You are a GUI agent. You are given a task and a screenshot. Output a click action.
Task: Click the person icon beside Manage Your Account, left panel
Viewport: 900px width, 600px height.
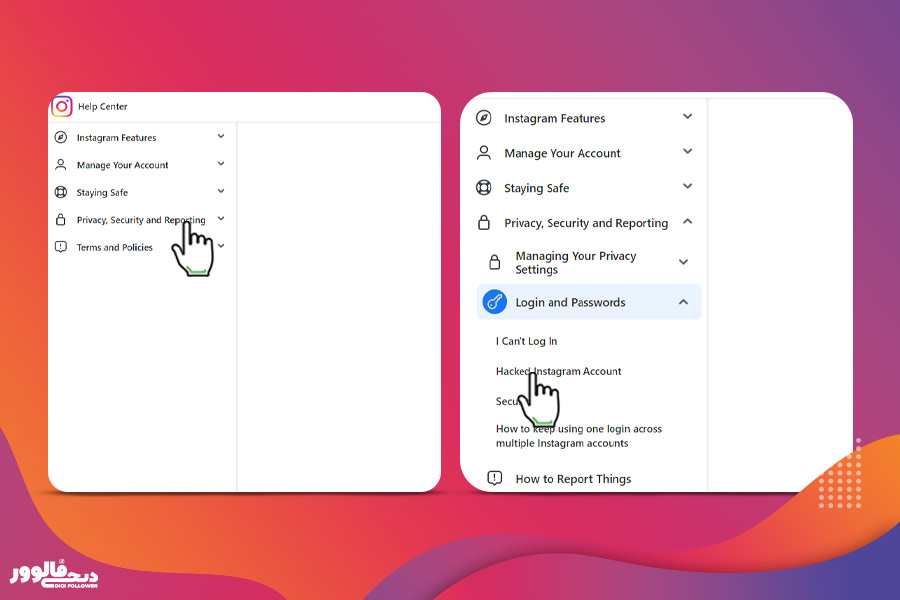[x=60, y=165]
